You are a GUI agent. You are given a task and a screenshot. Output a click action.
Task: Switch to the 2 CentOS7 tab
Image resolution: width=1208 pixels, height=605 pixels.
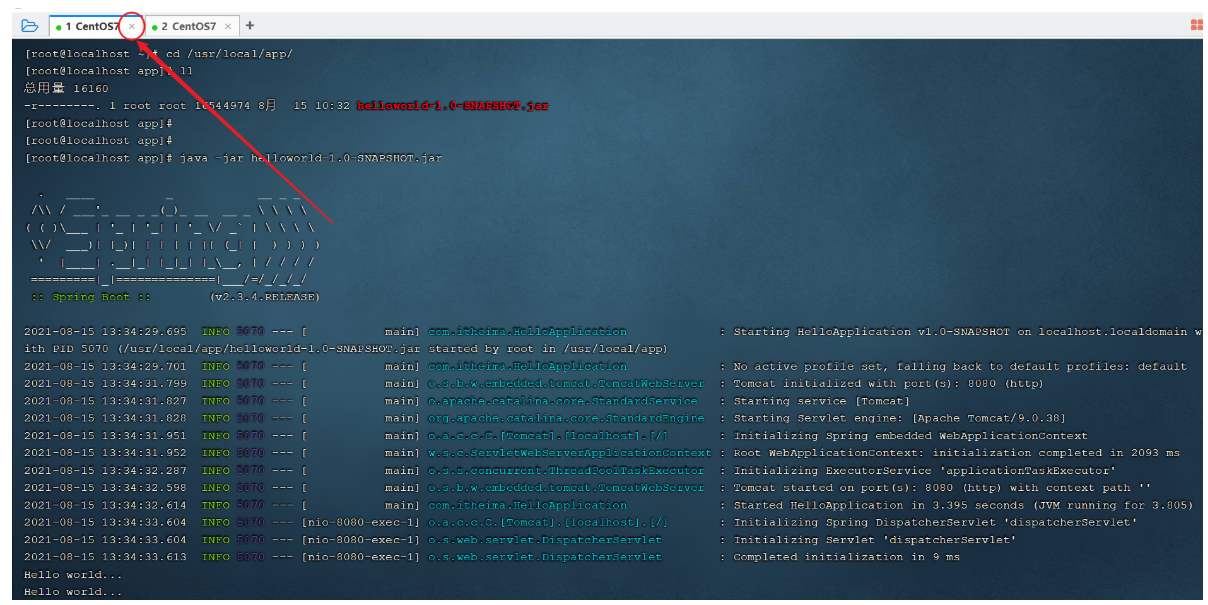pos(193,26)
